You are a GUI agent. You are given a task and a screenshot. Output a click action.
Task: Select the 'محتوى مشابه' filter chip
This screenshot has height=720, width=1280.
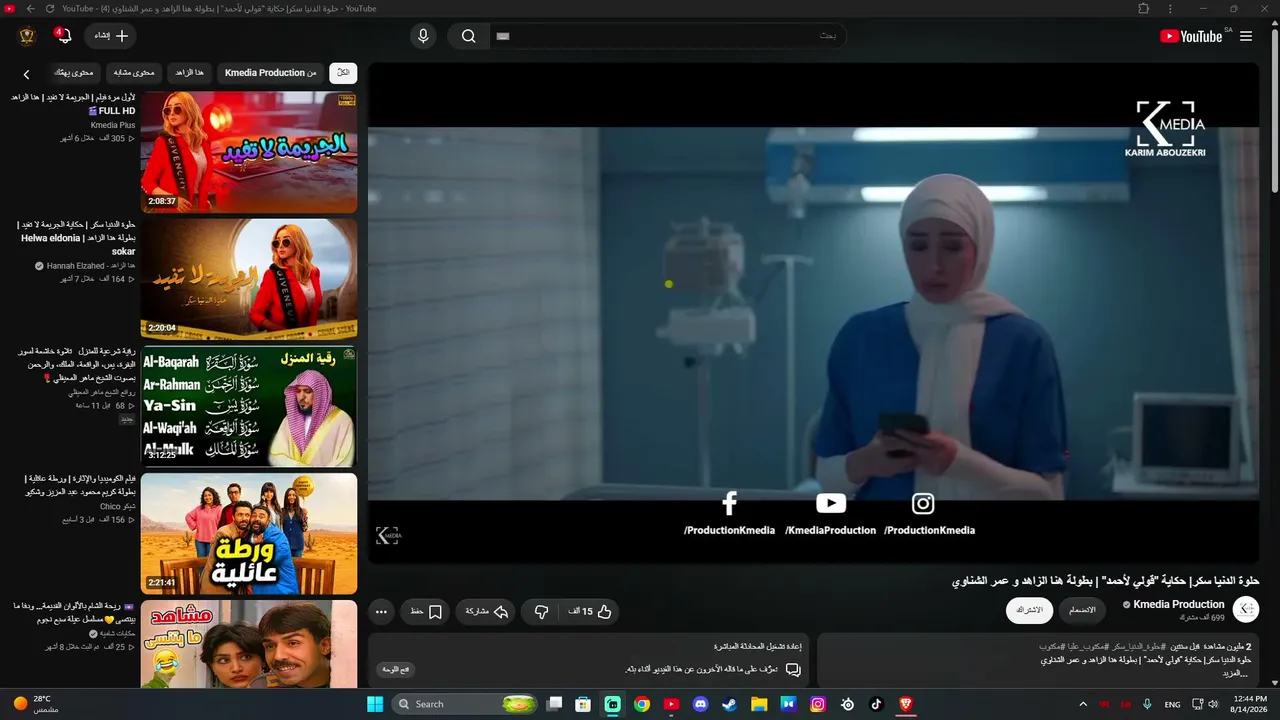pyautogui.click(x=134, y=73)
